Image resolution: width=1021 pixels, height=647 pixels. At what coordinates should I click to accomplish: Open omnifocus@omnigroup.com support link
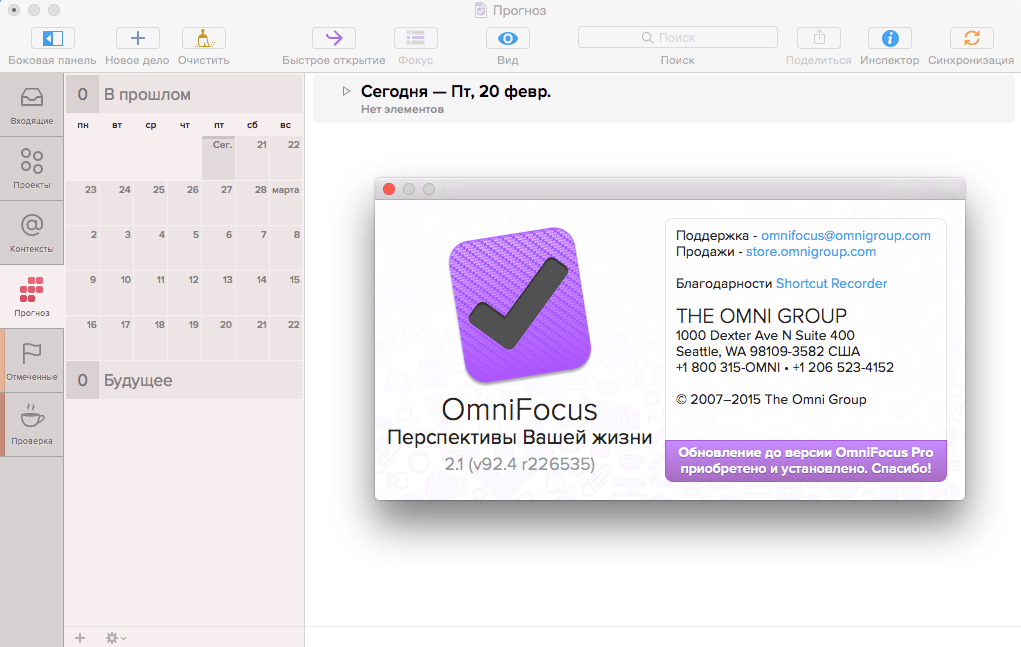846,236
